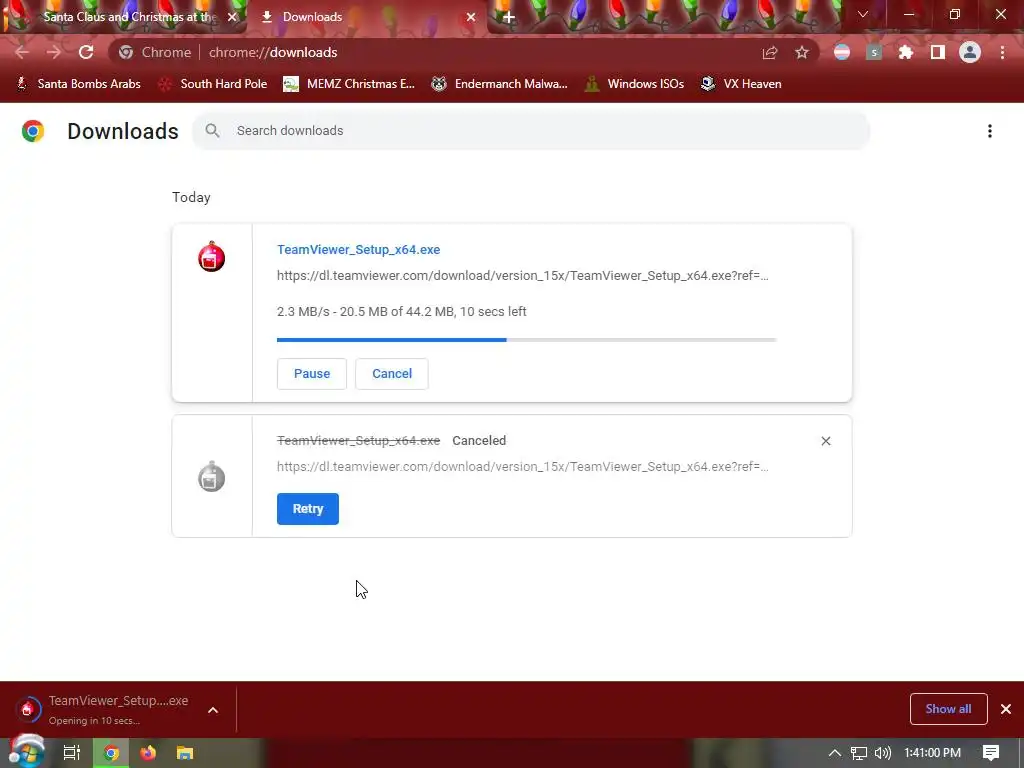Click the red ornament file icon of active download
Image resolution: width=1024 pixels, height=768 pixels.
click(212, 257)
